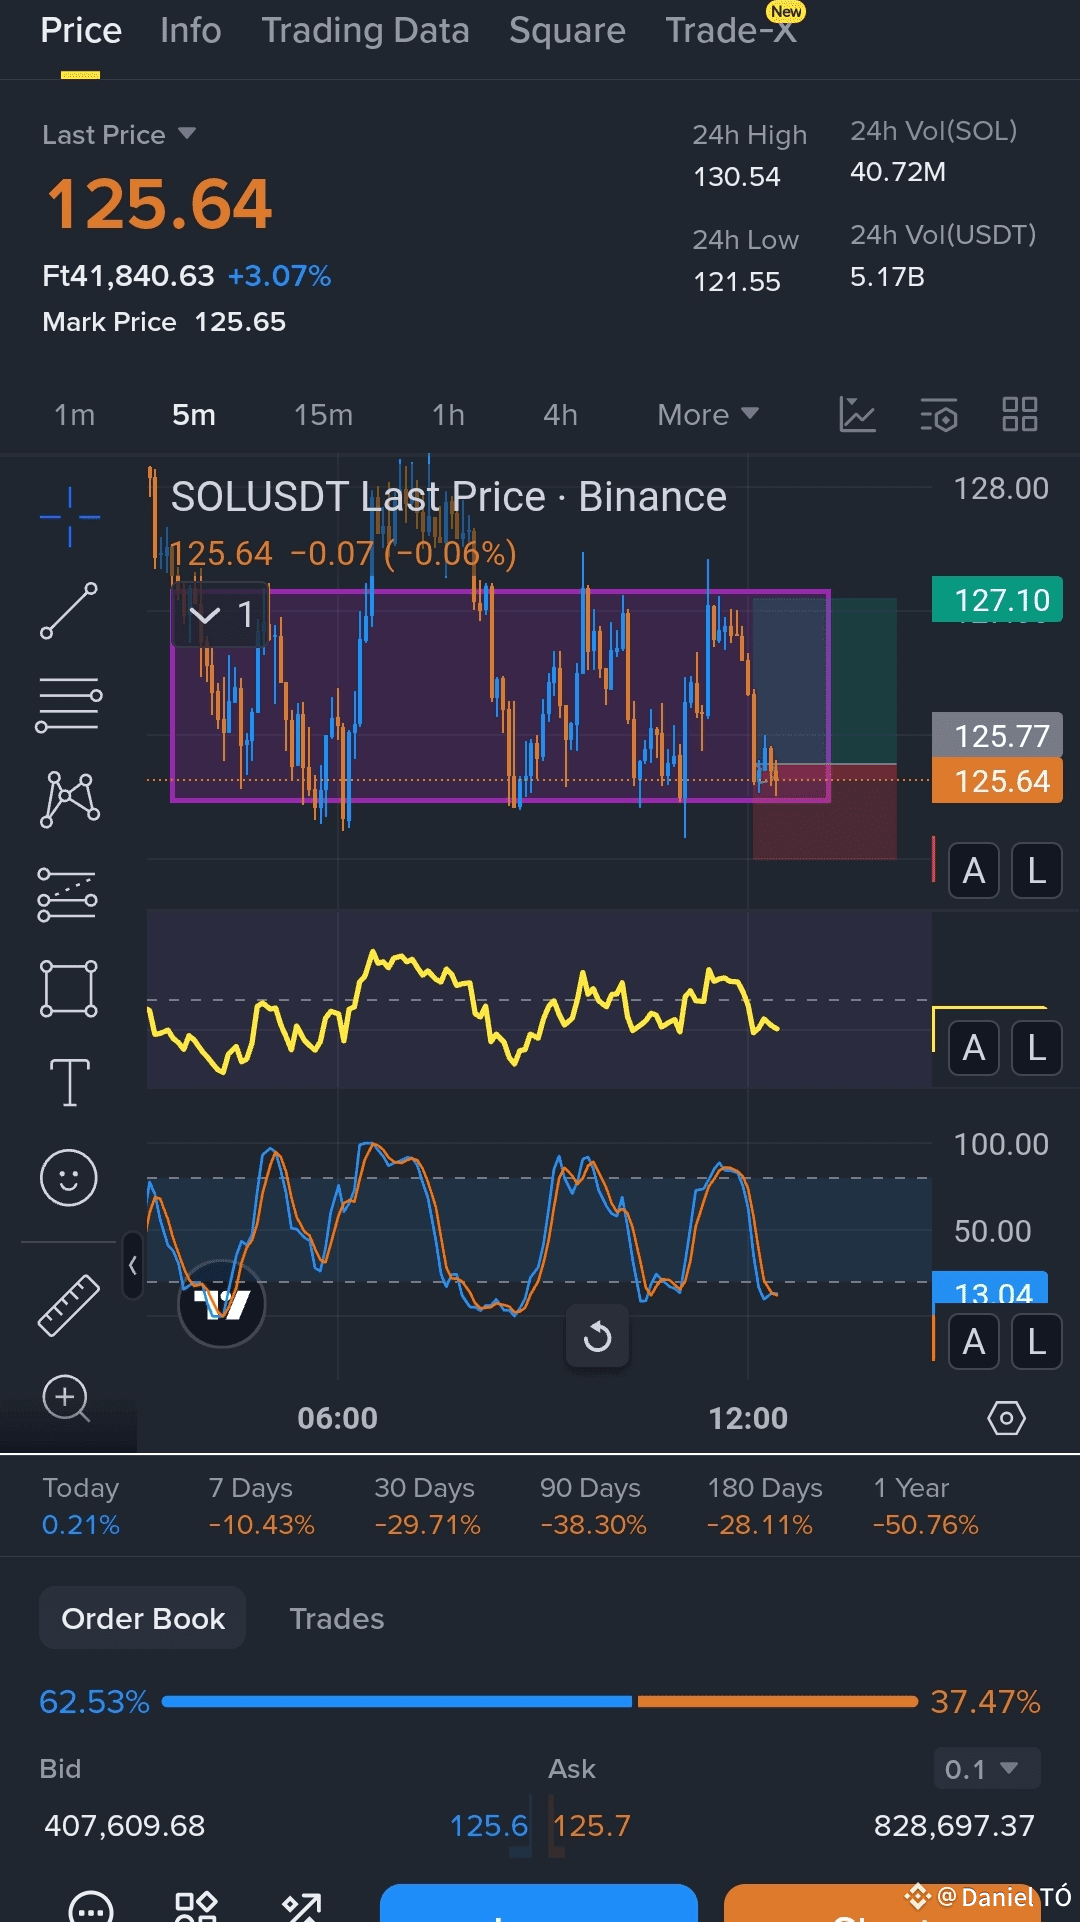Click the 06:00 time axis label
1080x1922 pixels.
338,1418
